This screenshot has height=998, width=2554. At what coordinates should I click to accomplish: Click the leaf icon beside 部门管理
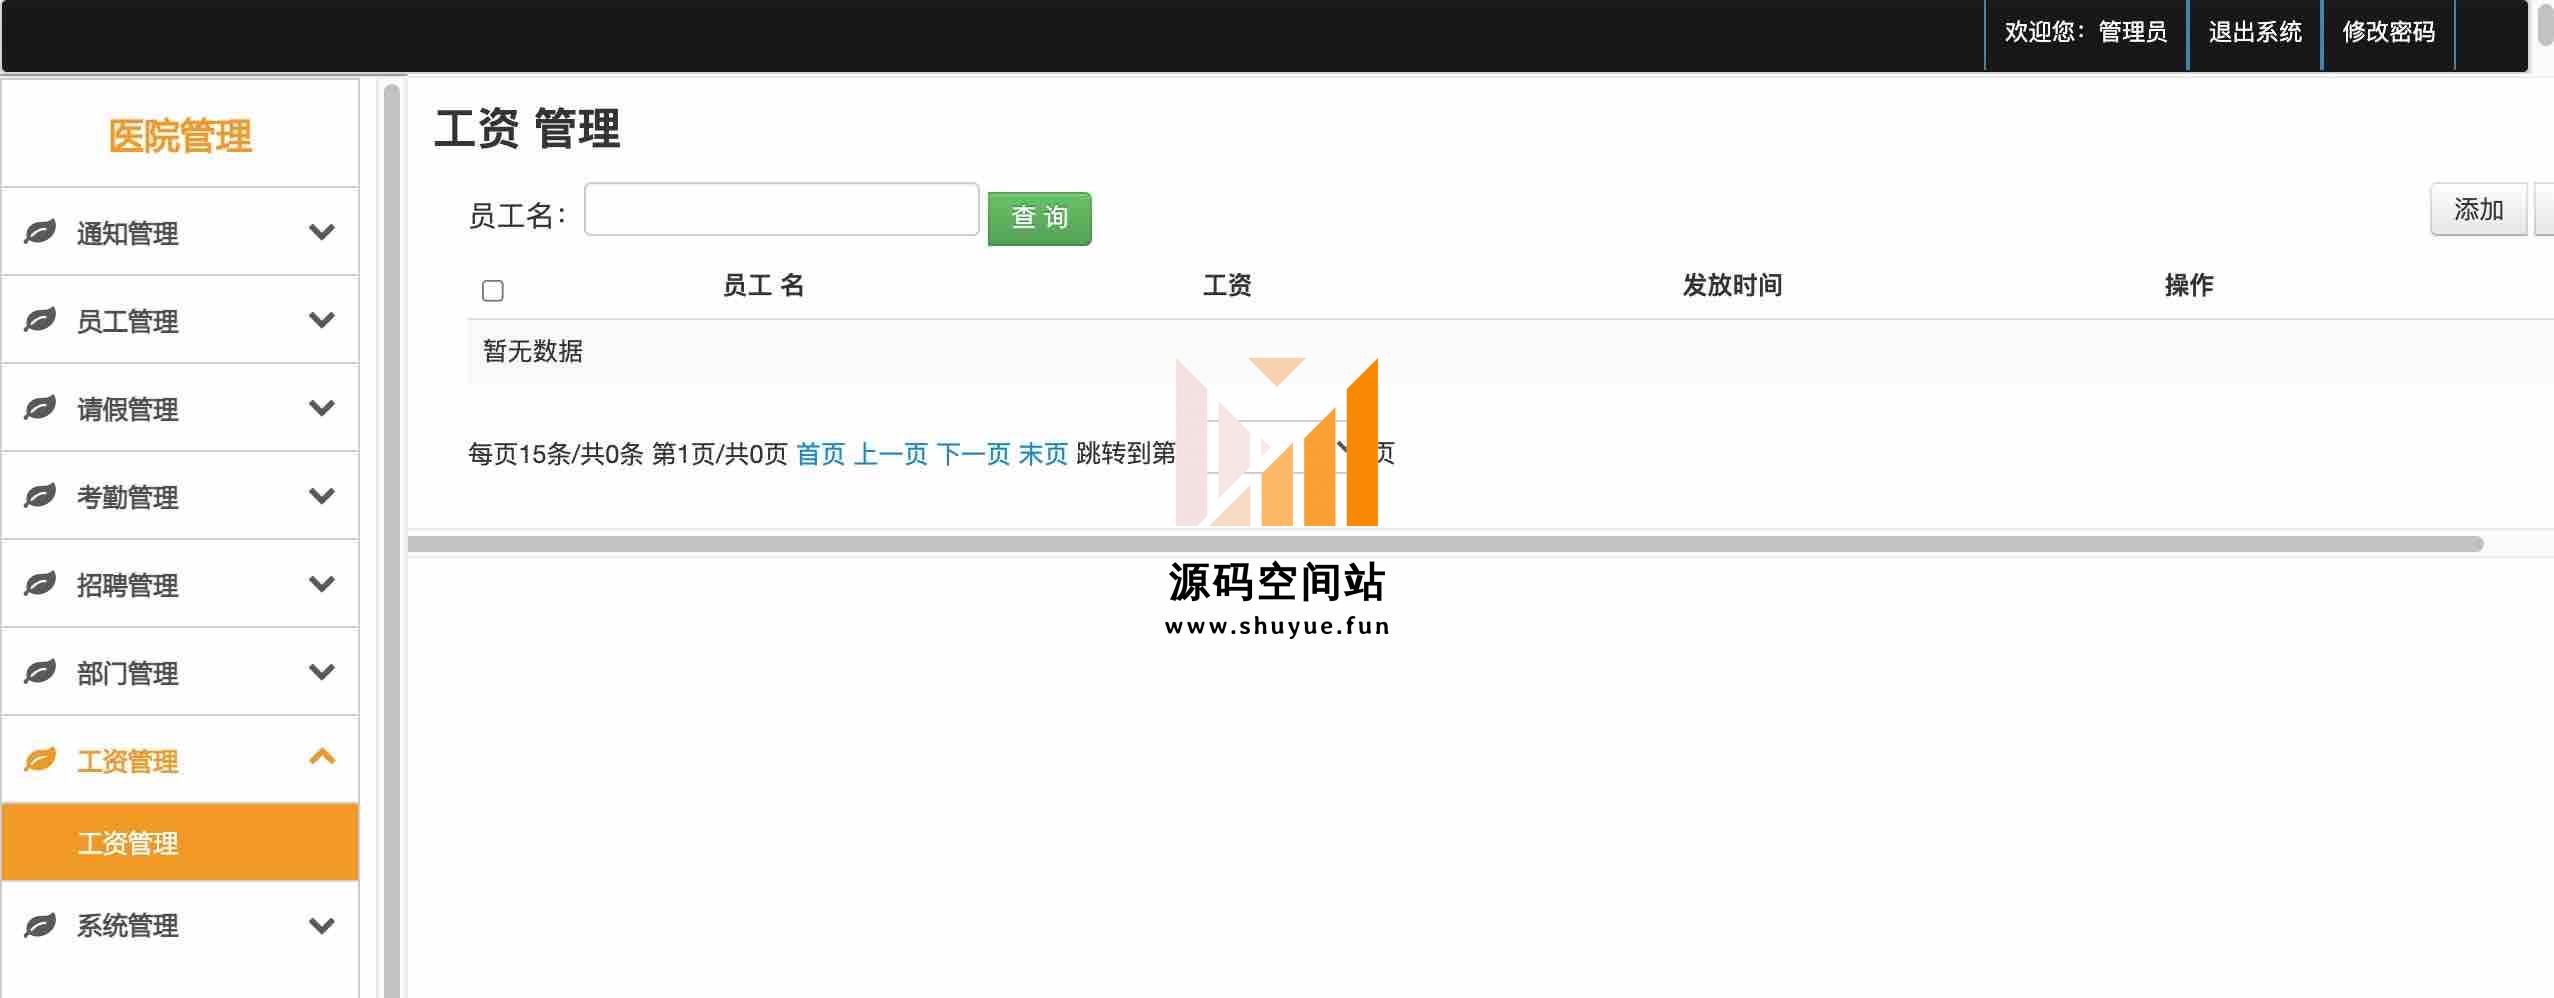coord(40,672)
